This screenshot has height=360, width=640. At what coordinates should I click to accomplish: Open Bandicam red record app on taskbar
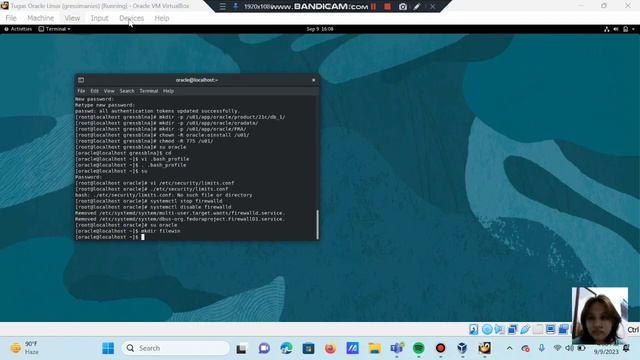pos(440,348)
